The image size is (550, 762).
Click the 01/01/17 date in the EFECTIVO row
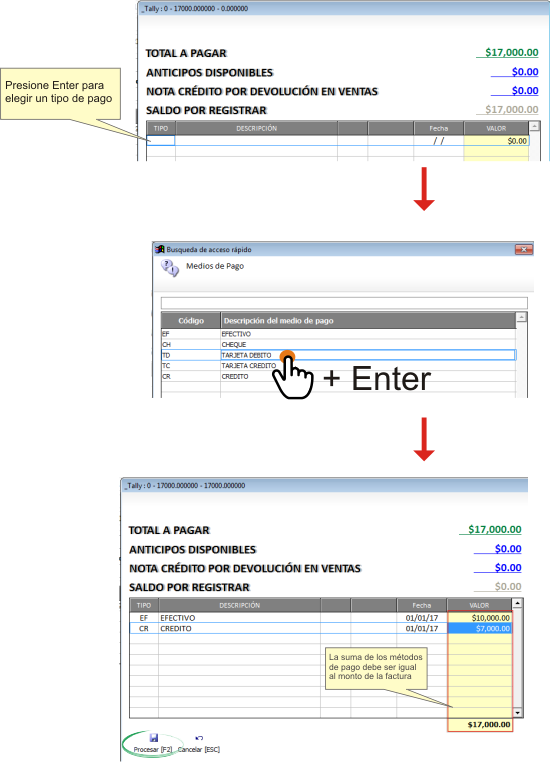(422, 618)
